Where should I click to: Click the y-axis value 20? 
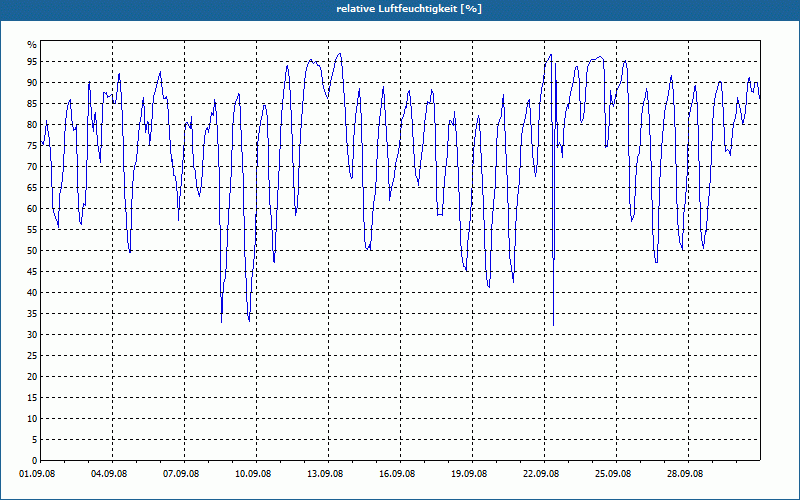[x=32, y=377]
